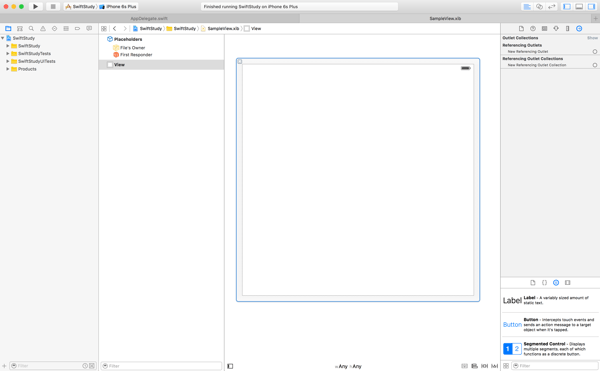
Task: Toggle library icon grid view
Action: coord(506,366)
